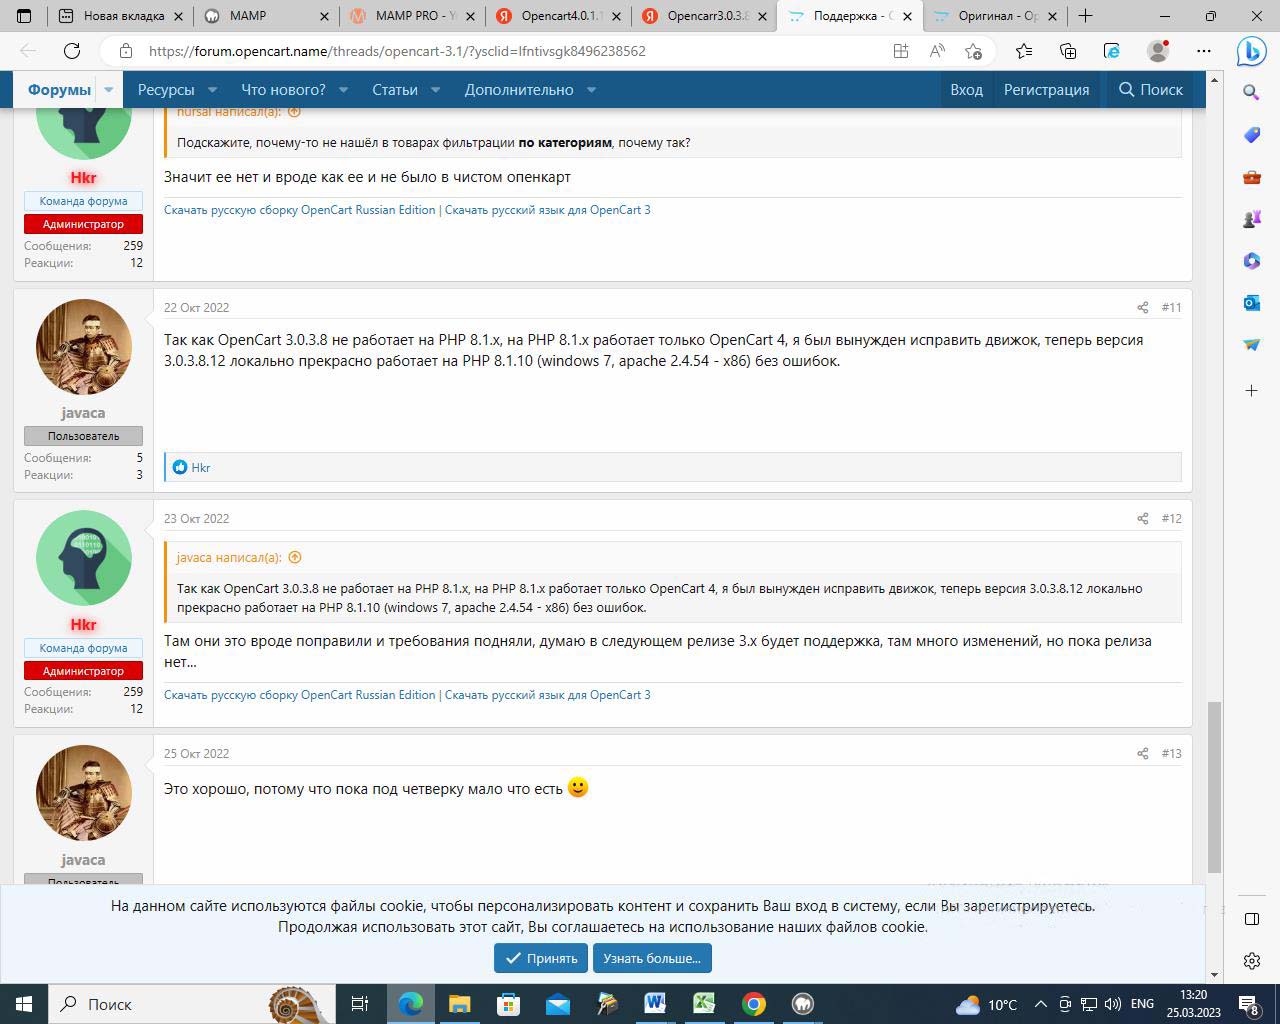The width and height of the screenshot is (1280, 1024).
Task: Open the Статьи navigation item
Action: pyautogui.click(x=395, y=90)
